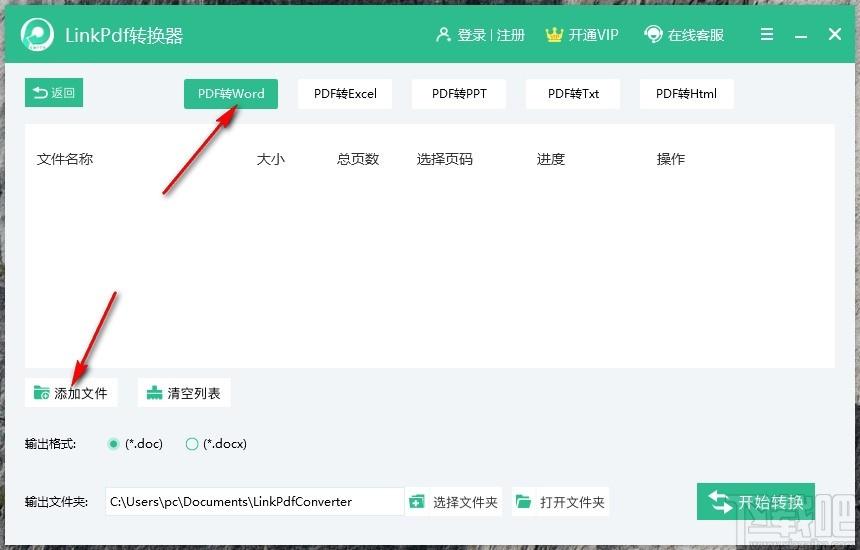Switch to PDF转Txt tab
Screen dimensions: 860x550
point(573,94)
